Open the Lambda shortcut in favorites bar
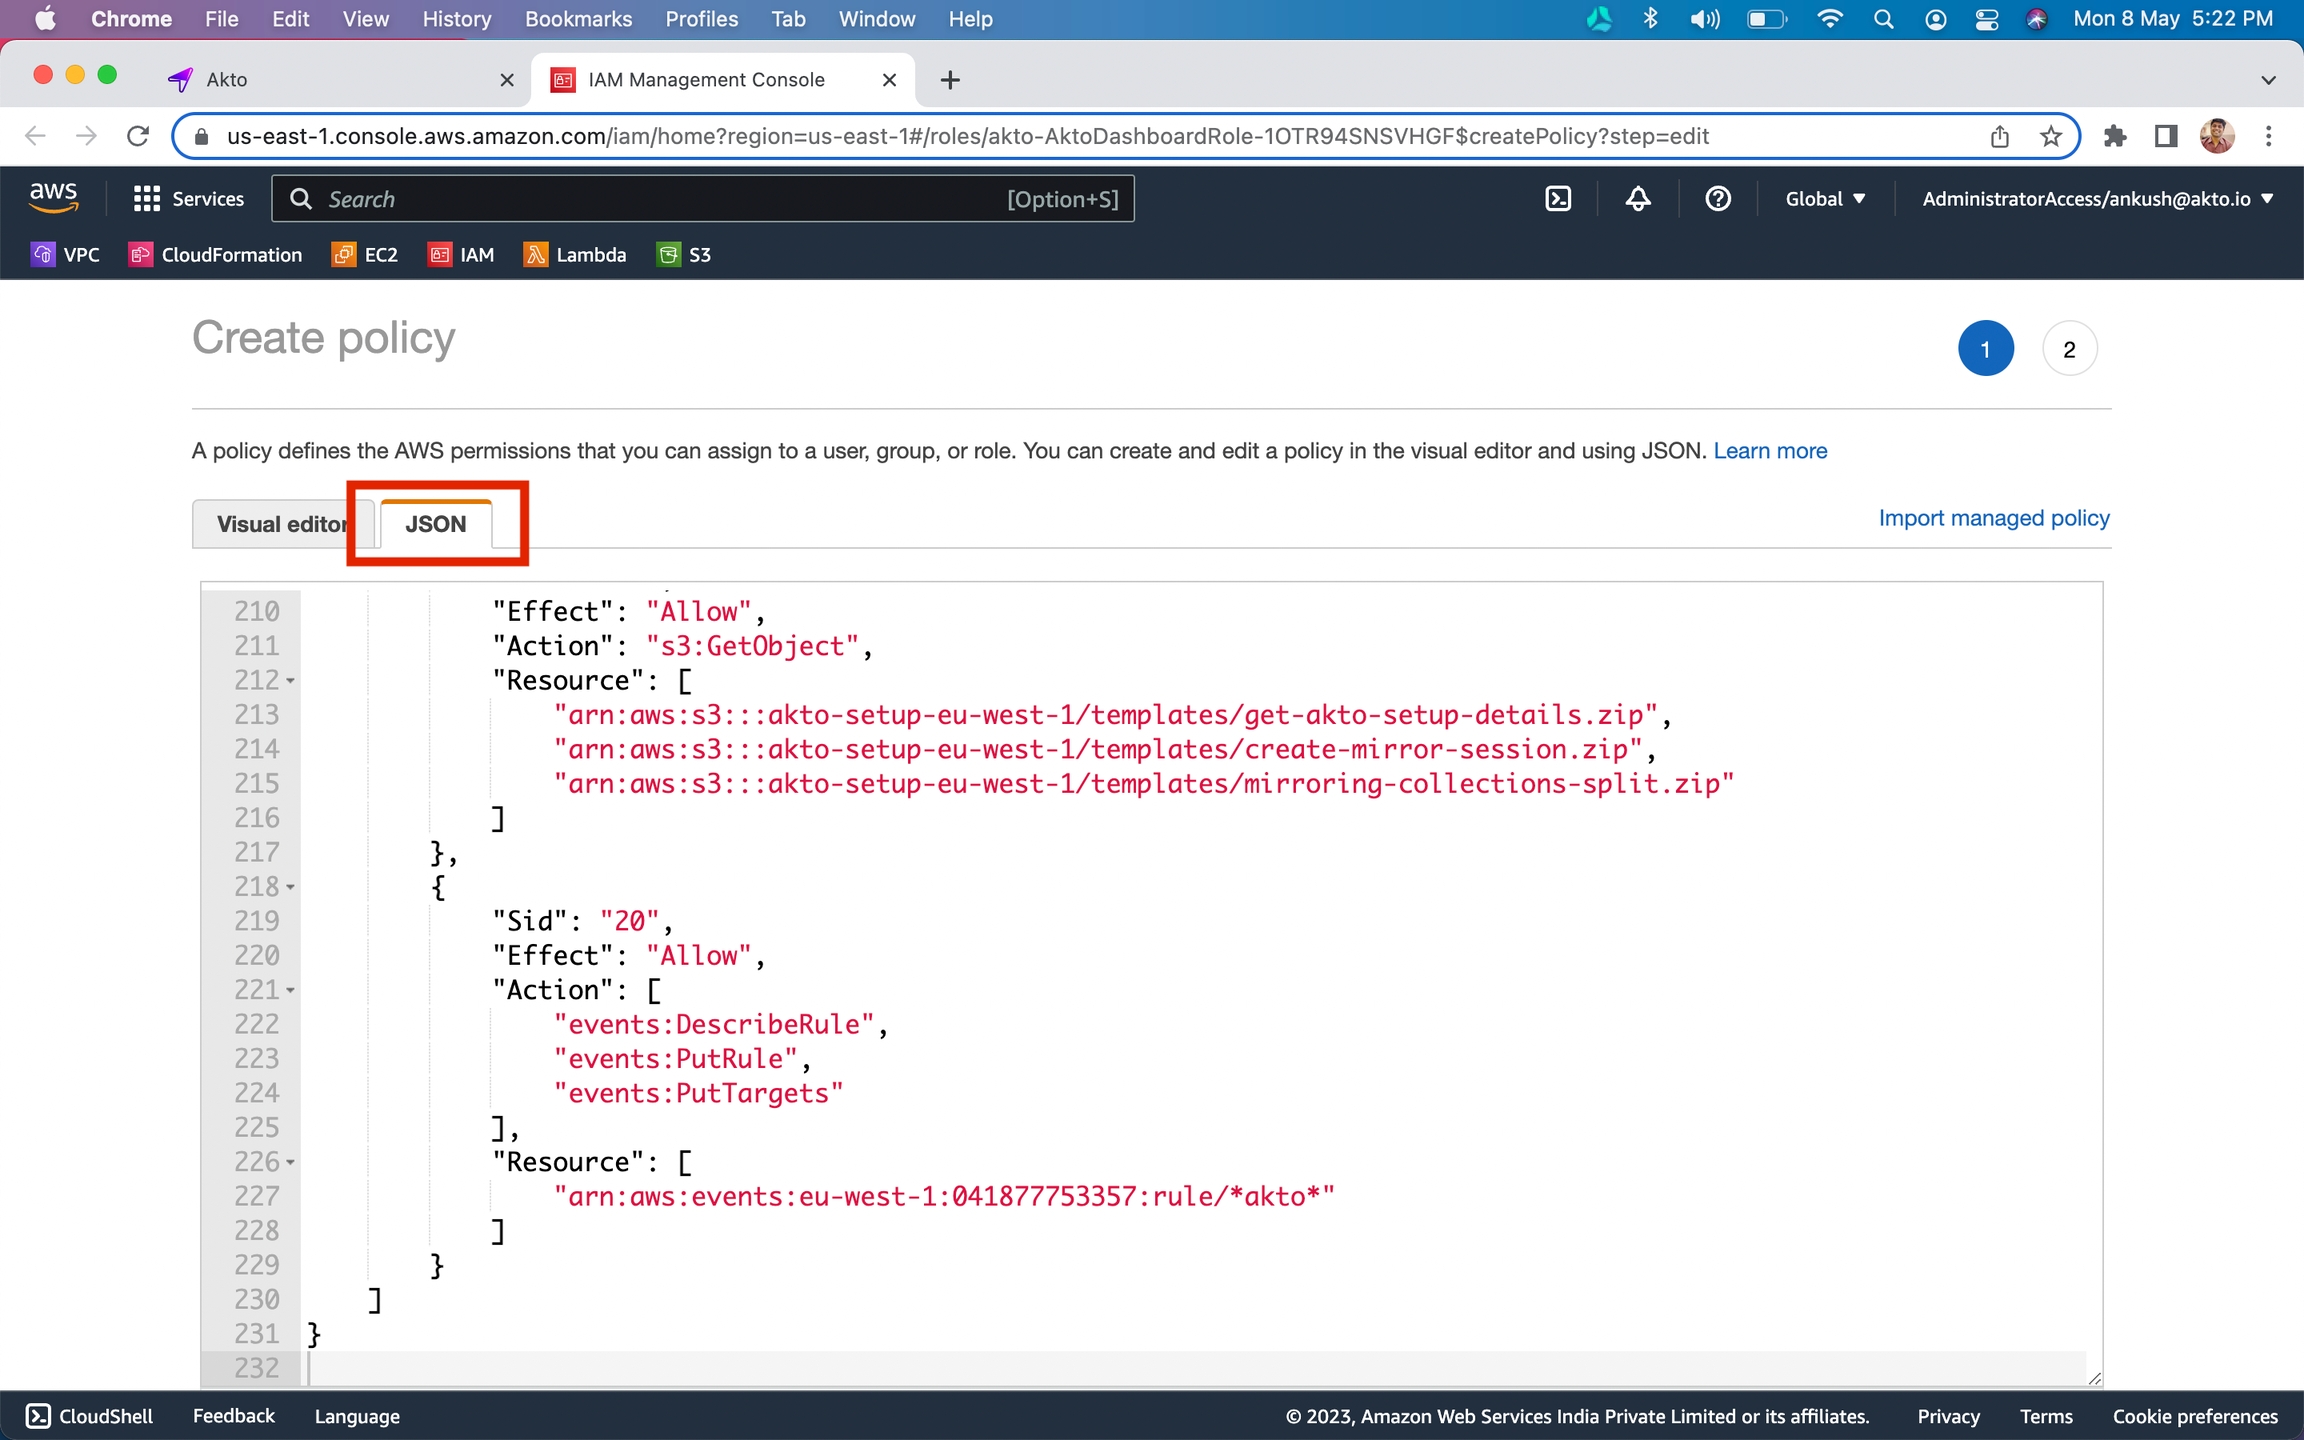 [575, 255]
